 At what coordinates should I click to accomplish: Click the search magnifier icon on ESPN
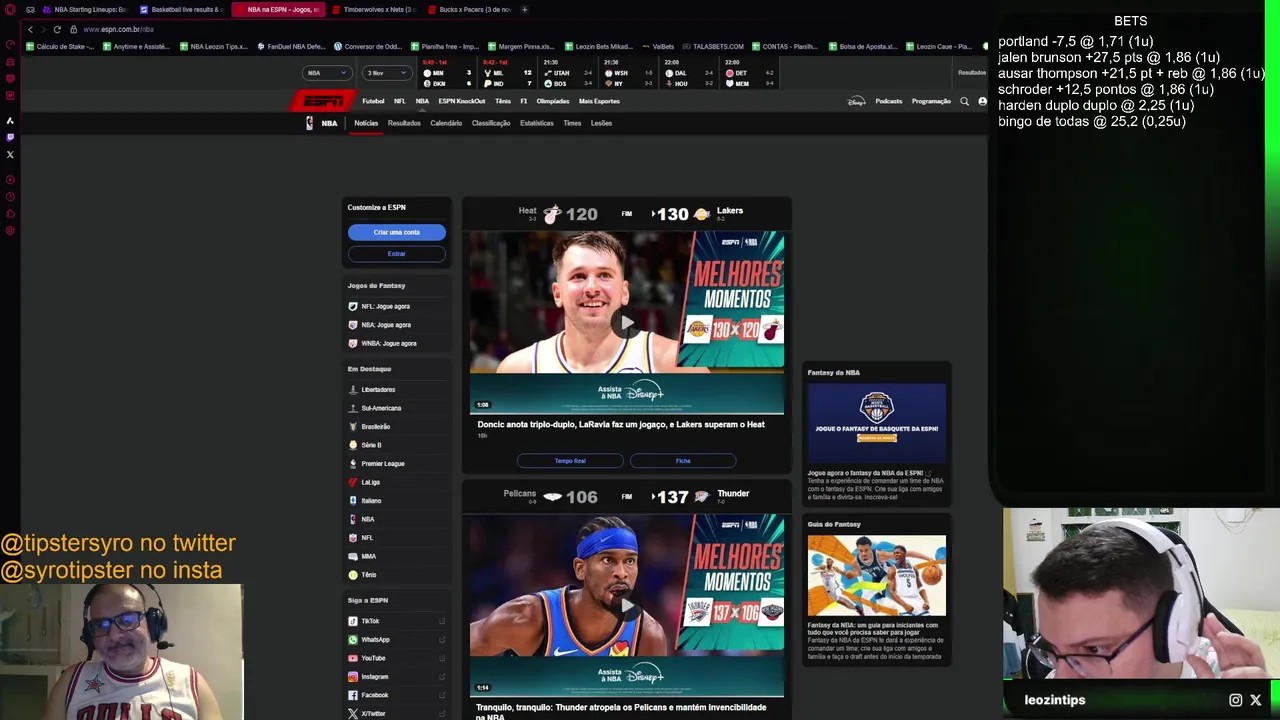click(964, 101)
